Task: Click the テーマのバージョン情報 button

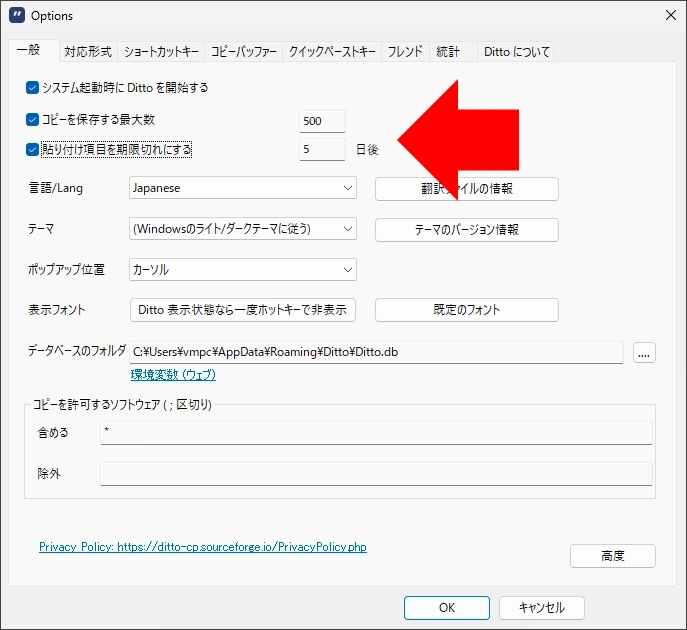Action: (x=466, y=229)
